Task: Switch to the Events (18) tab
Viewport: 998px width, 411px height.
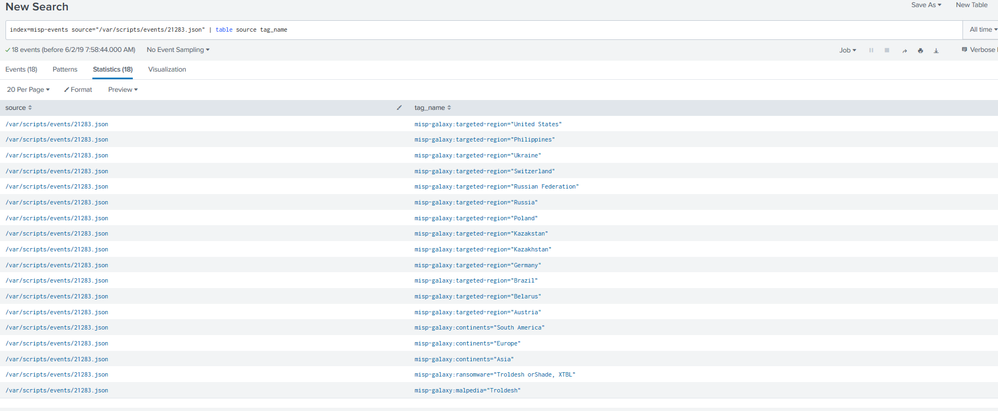Action: [21, 69]
